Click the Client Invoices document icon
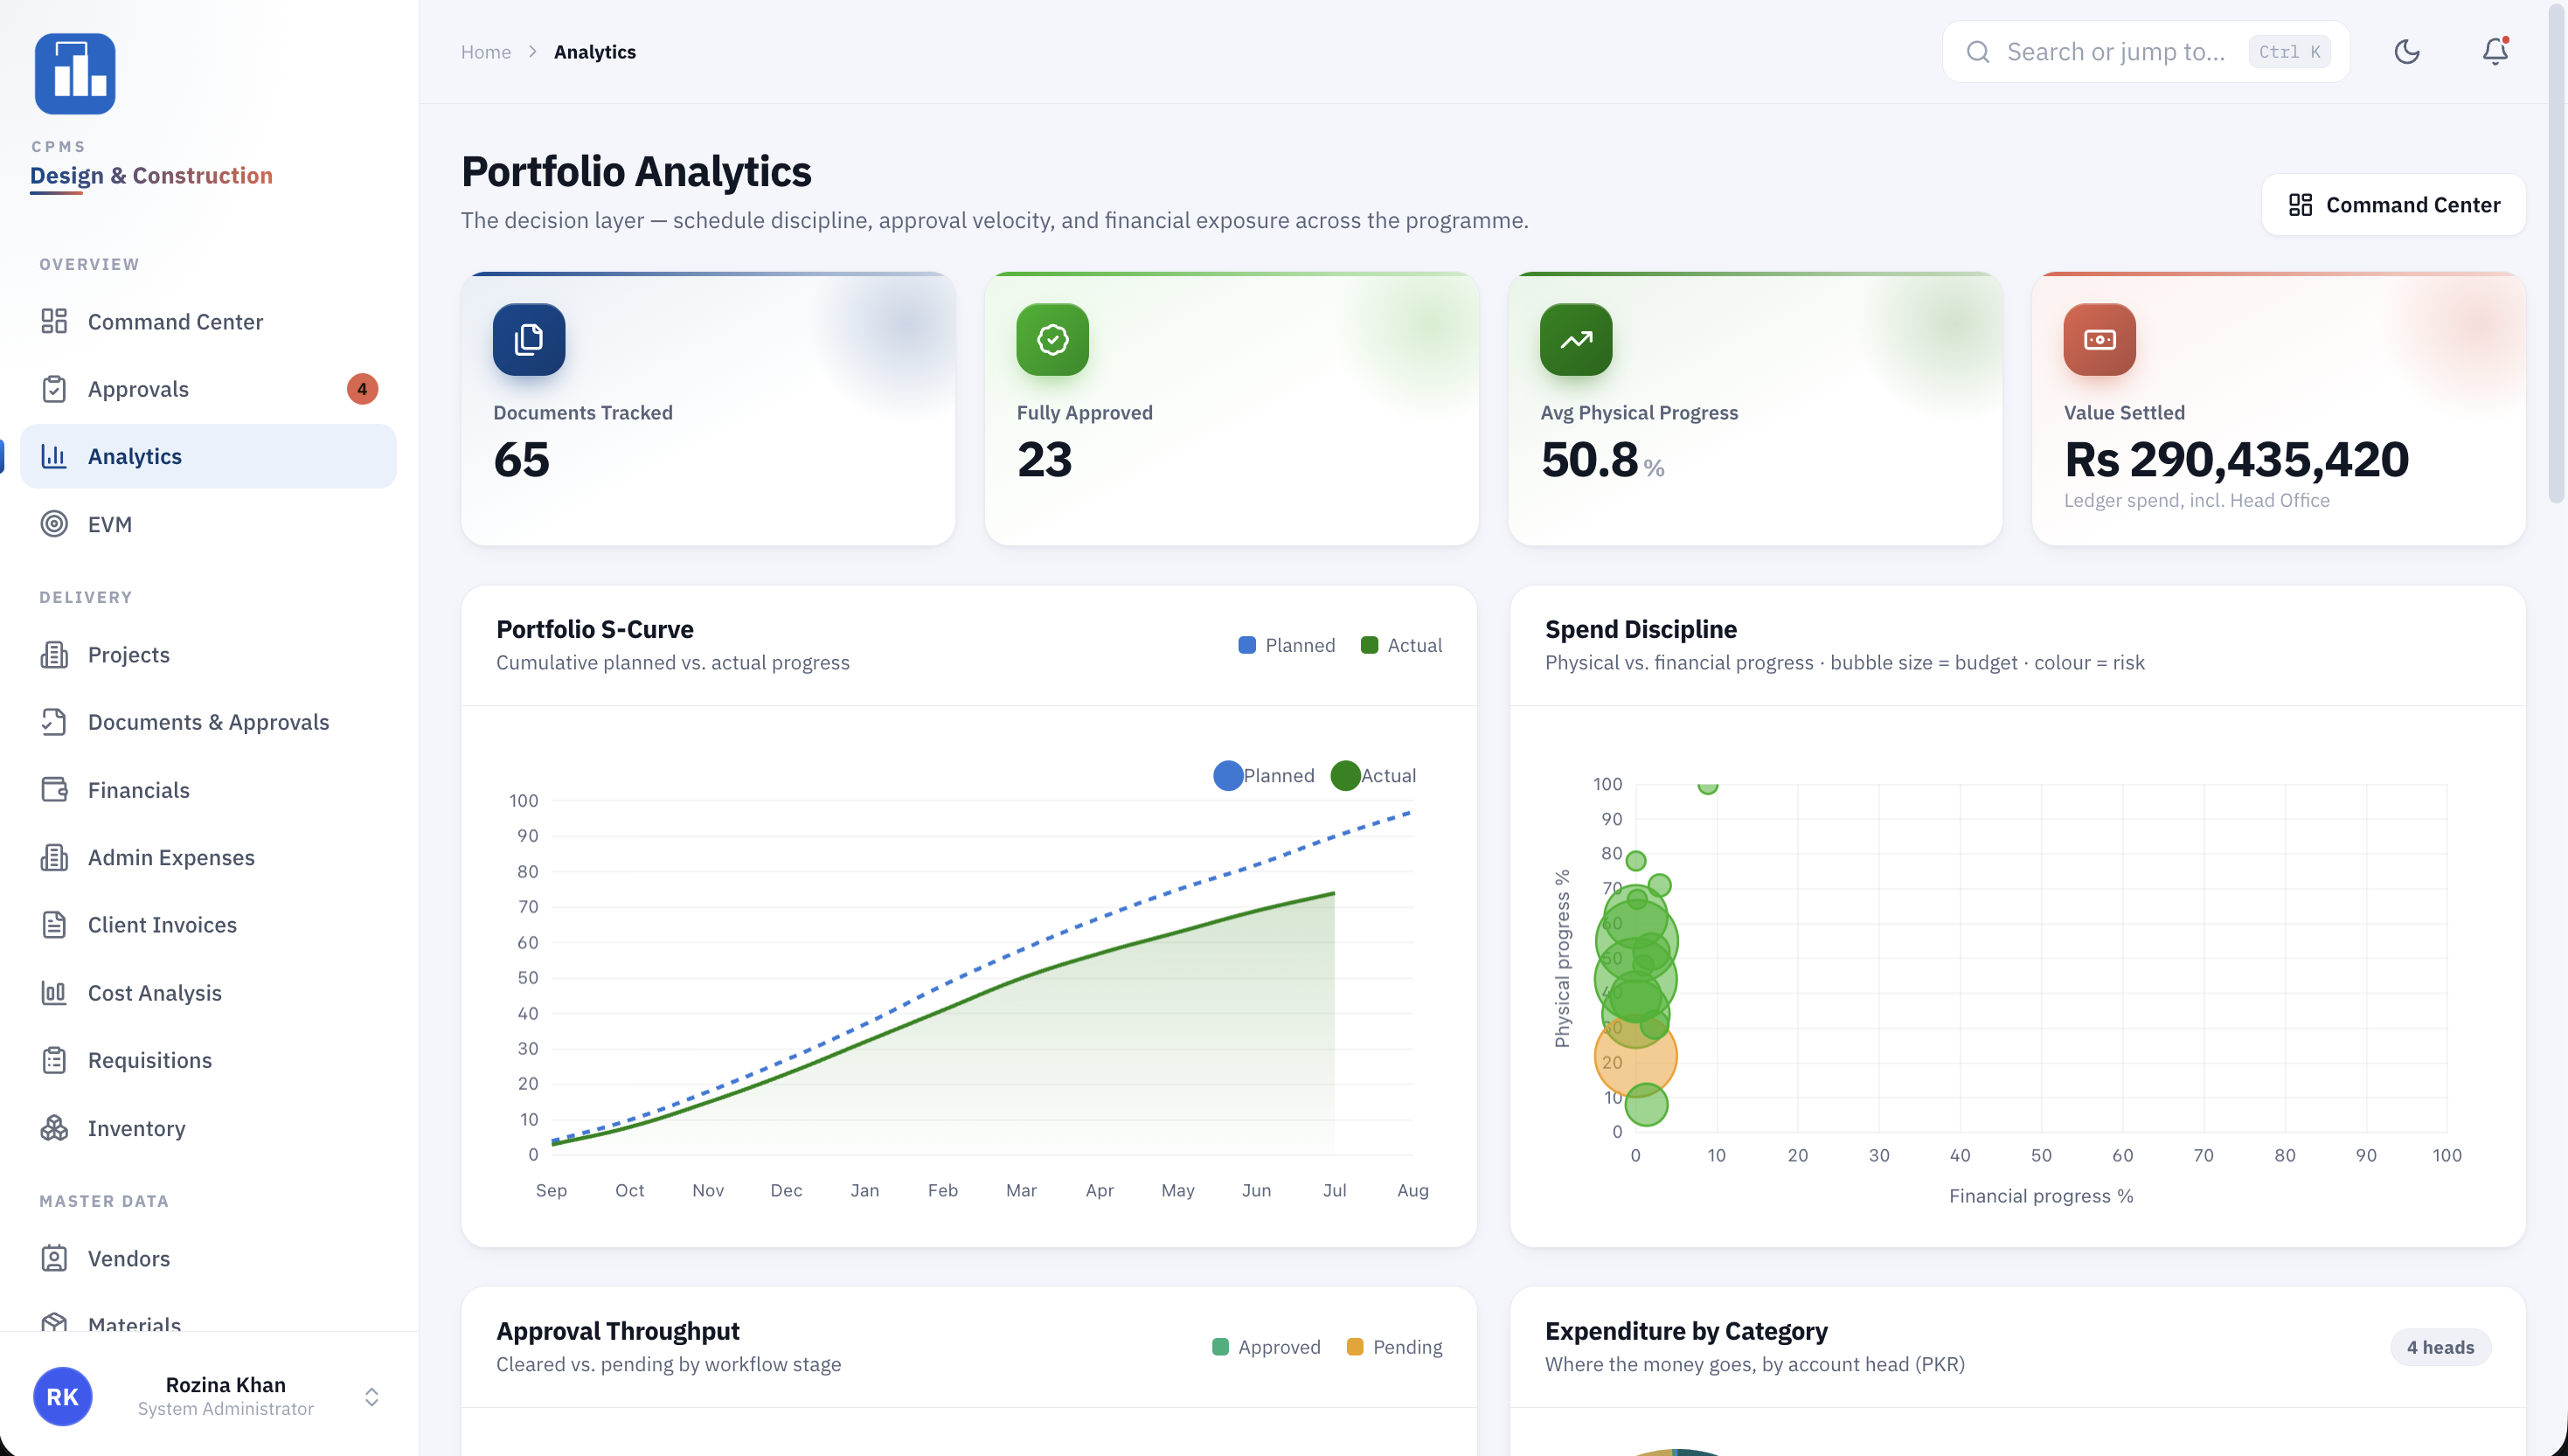The width and height of the screenshot is (2568, 1456). (54, 924)
